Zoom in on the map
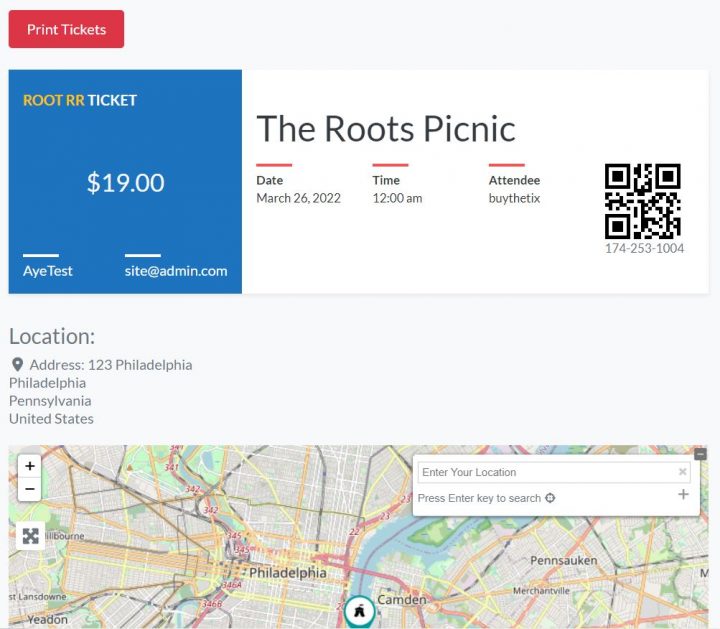720x629 pixels. tap(30, 466)
